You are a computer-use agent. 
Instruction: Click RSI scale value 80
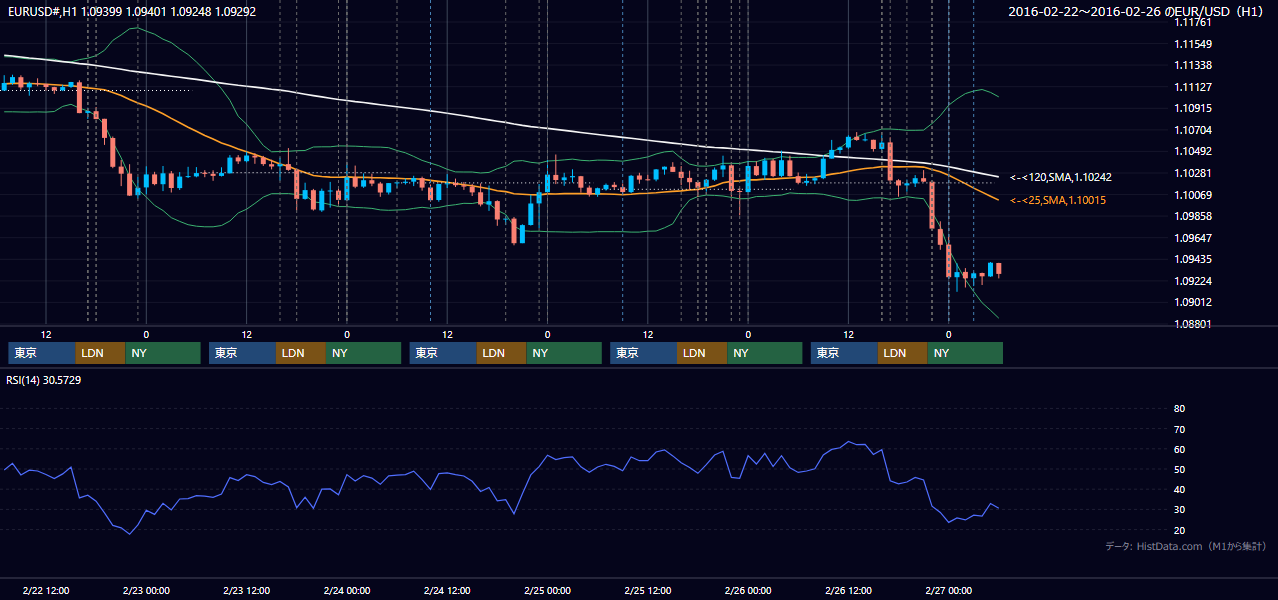pos(1179,409)
